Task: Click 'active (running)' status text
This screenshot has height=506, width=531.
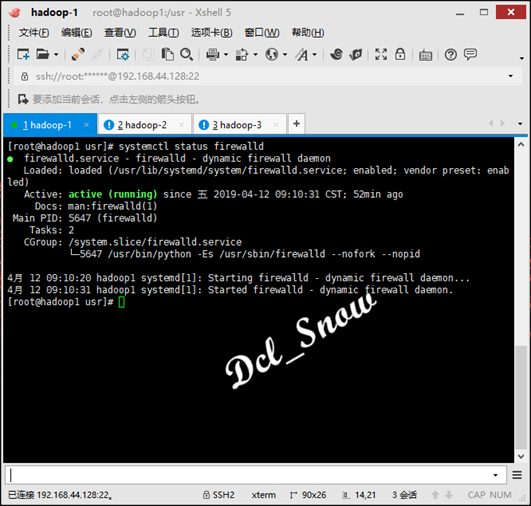Action: click(113, 194)
